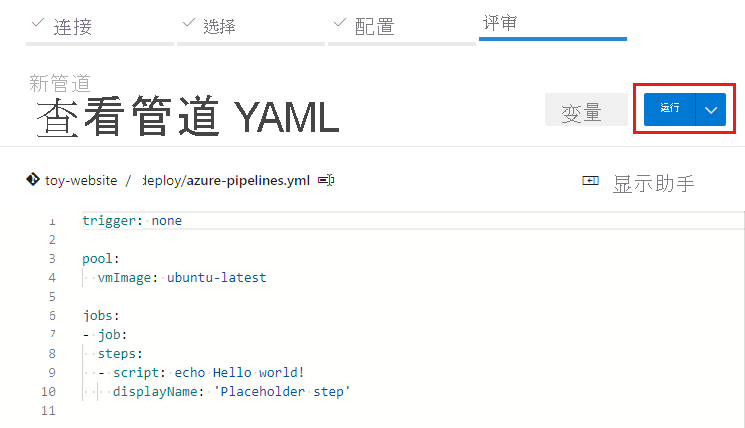The width and height of the screenshot is (745, 428).
Task: Click the repository icon beside toy-website
Action: 32,181
